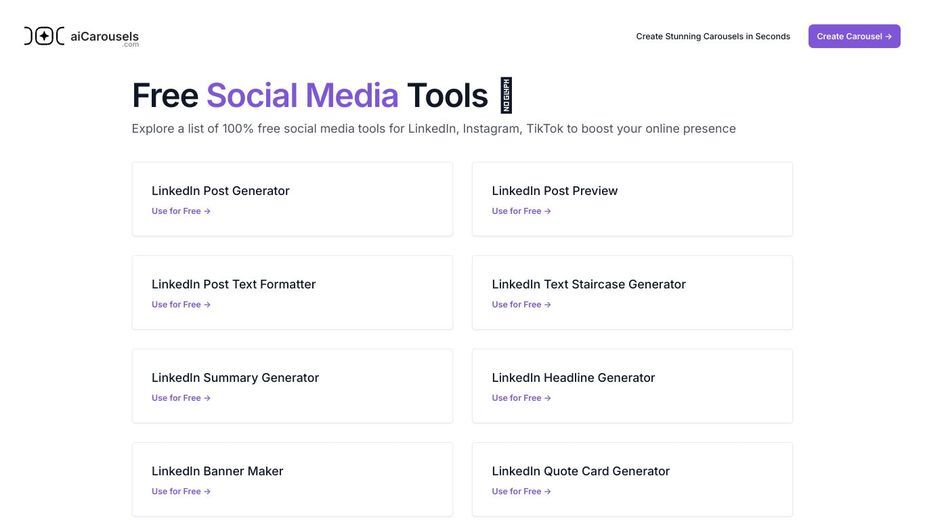This screenshot has width=925, height=520.
Task: Click Use for Free under LinkedIn Post Generator
Action: coord(181,211)
